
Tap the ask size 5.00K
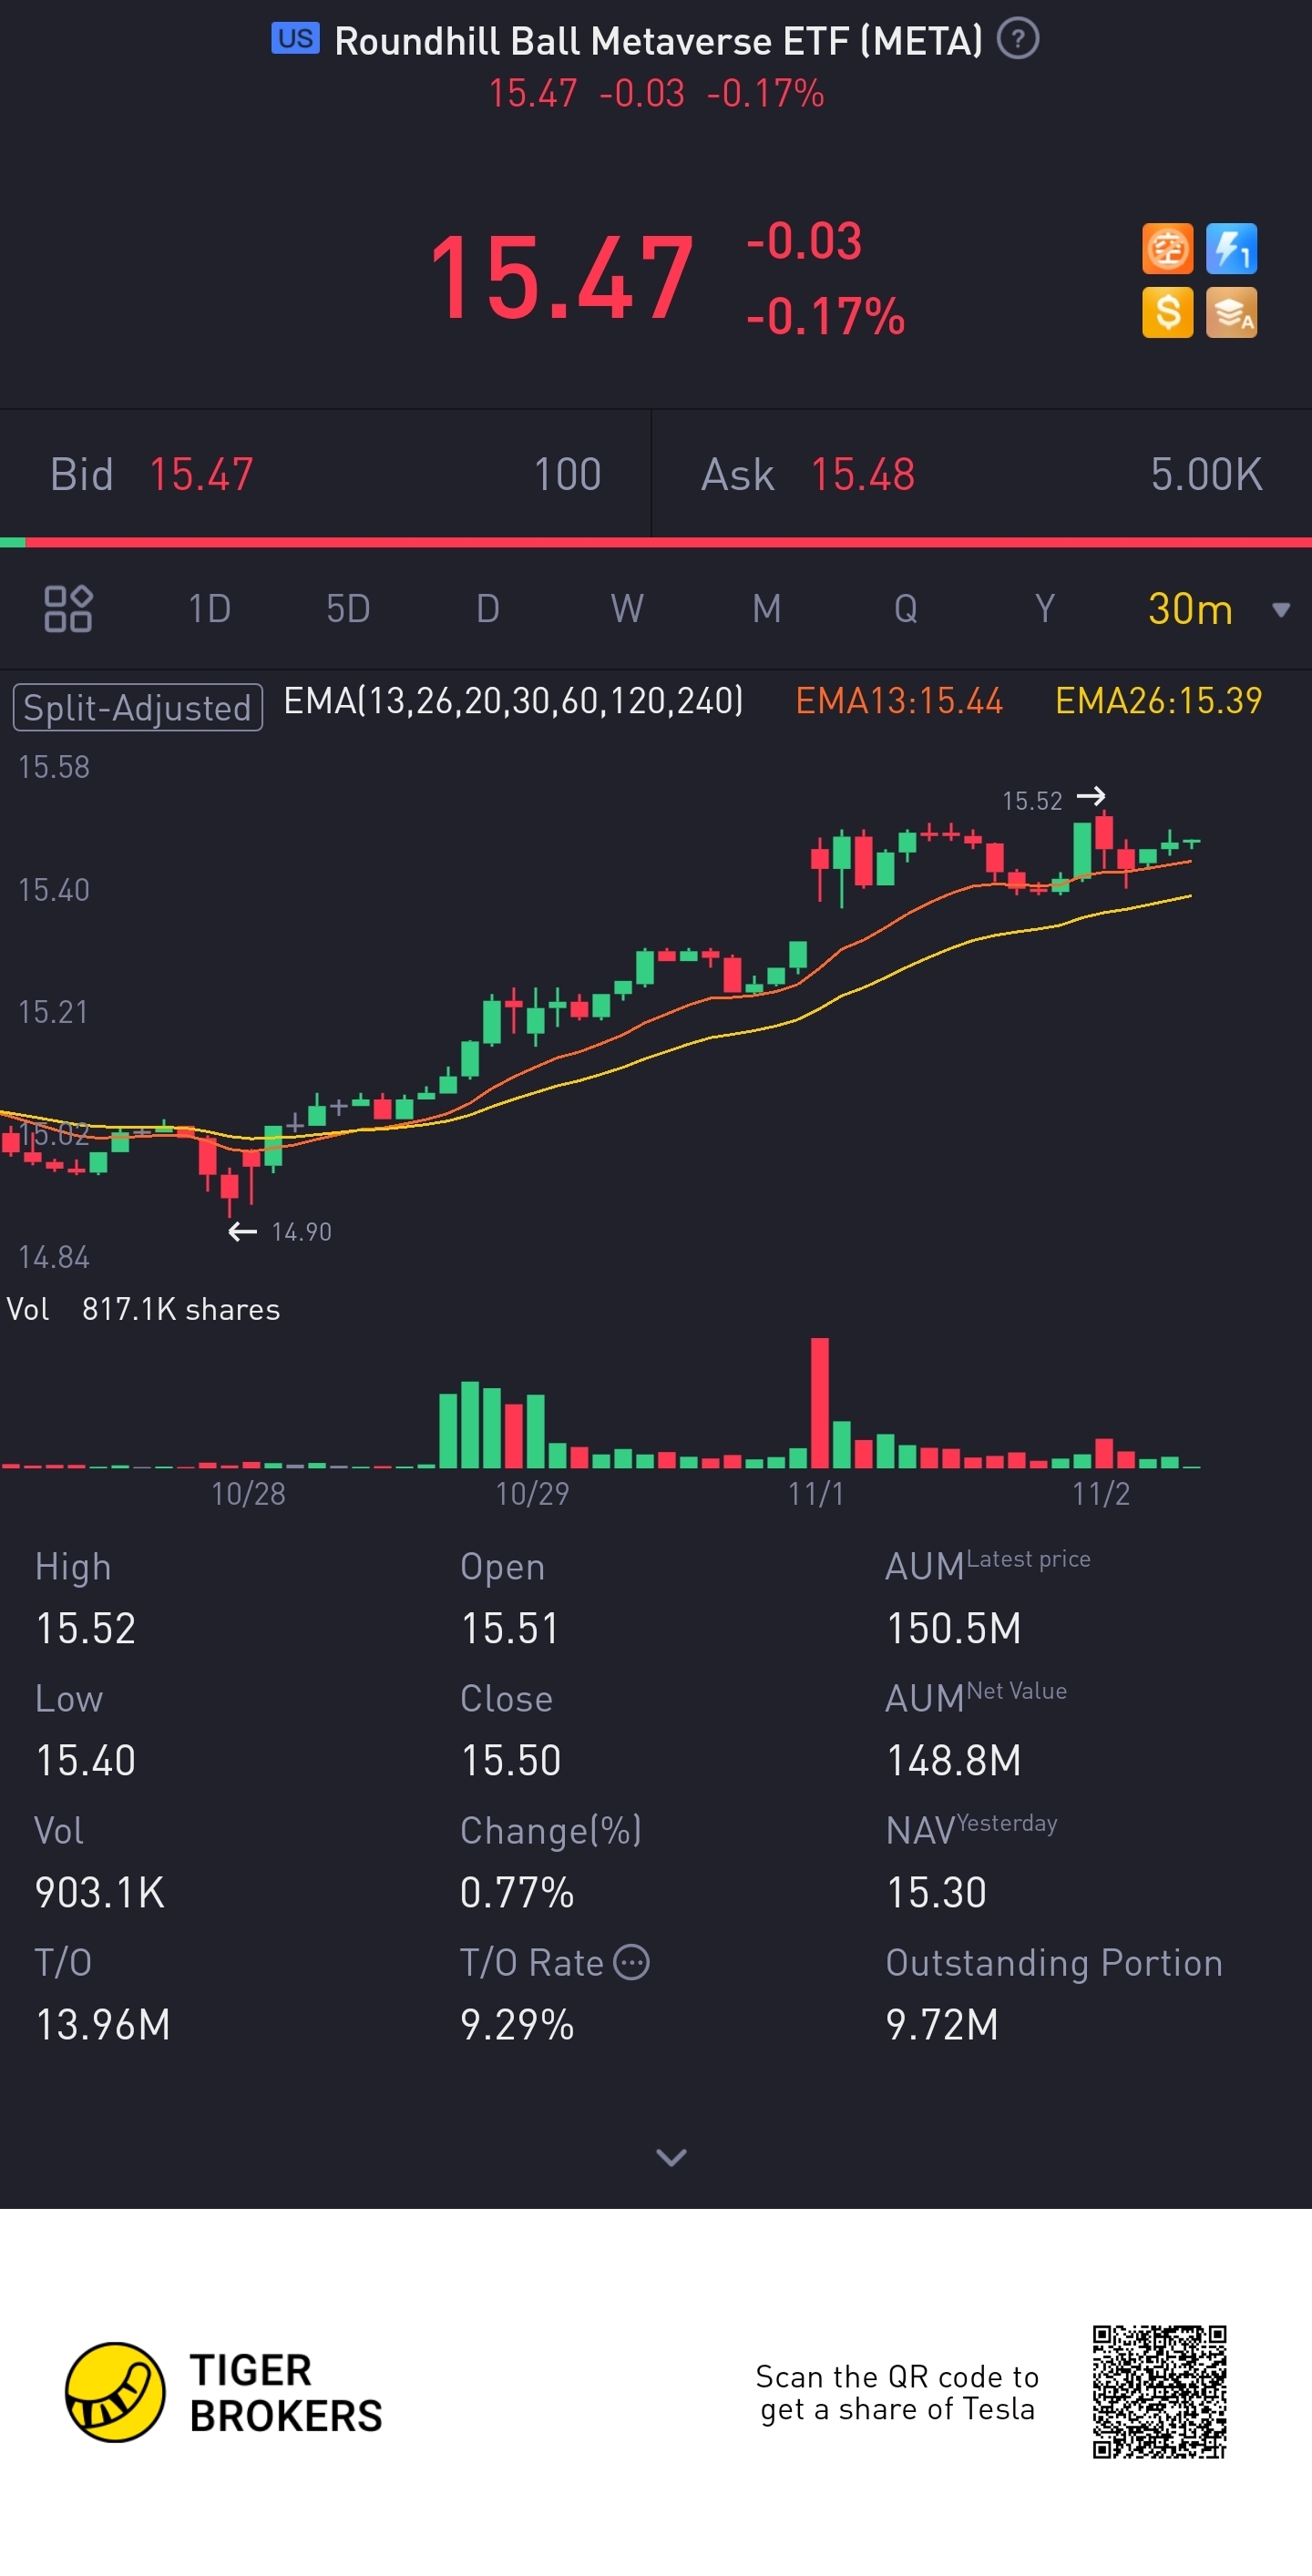(1206, 474)
